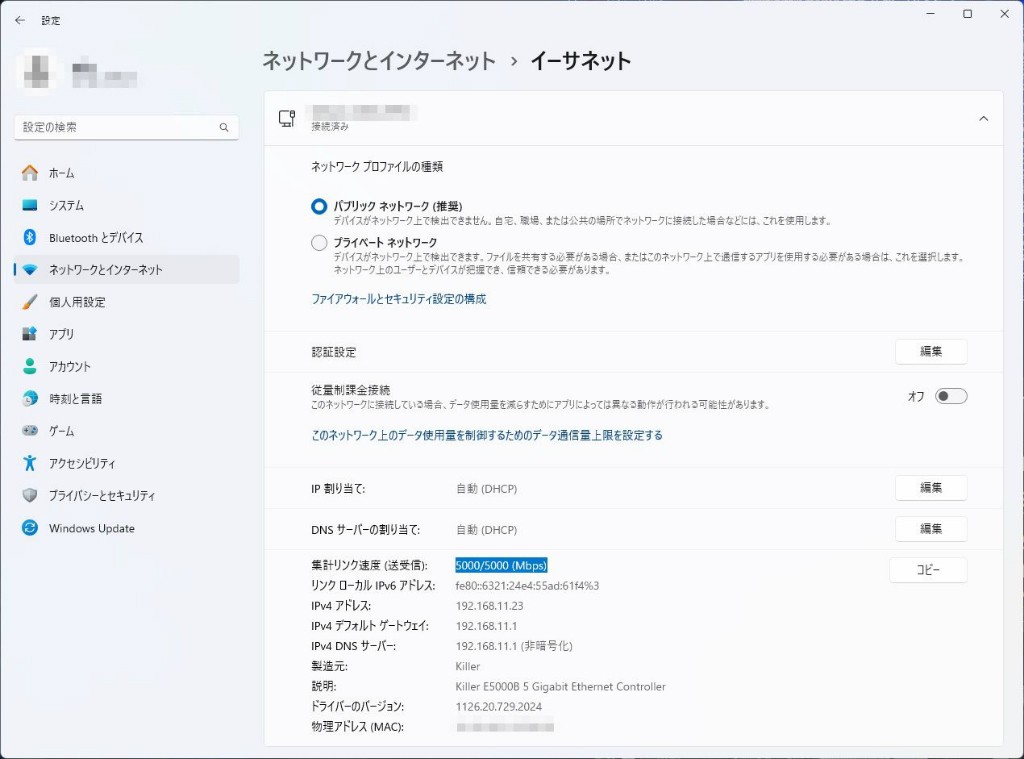
Task: Click the Time and Language globe icon
Action: point(30,399)
